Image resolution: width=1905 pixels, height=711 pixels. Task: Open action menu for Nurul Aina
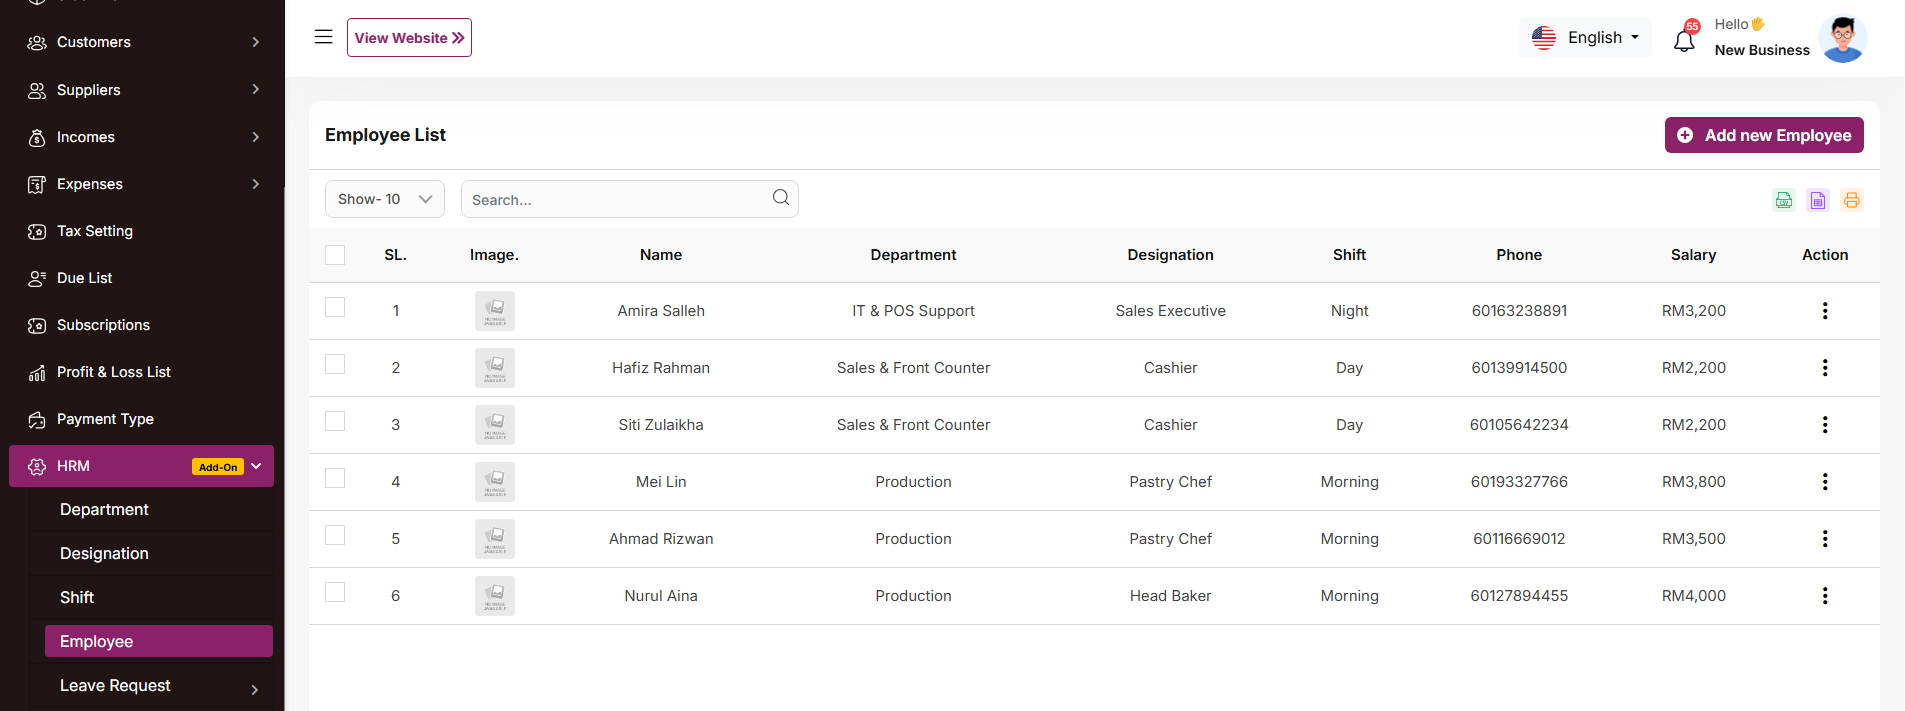point(1824,596)
